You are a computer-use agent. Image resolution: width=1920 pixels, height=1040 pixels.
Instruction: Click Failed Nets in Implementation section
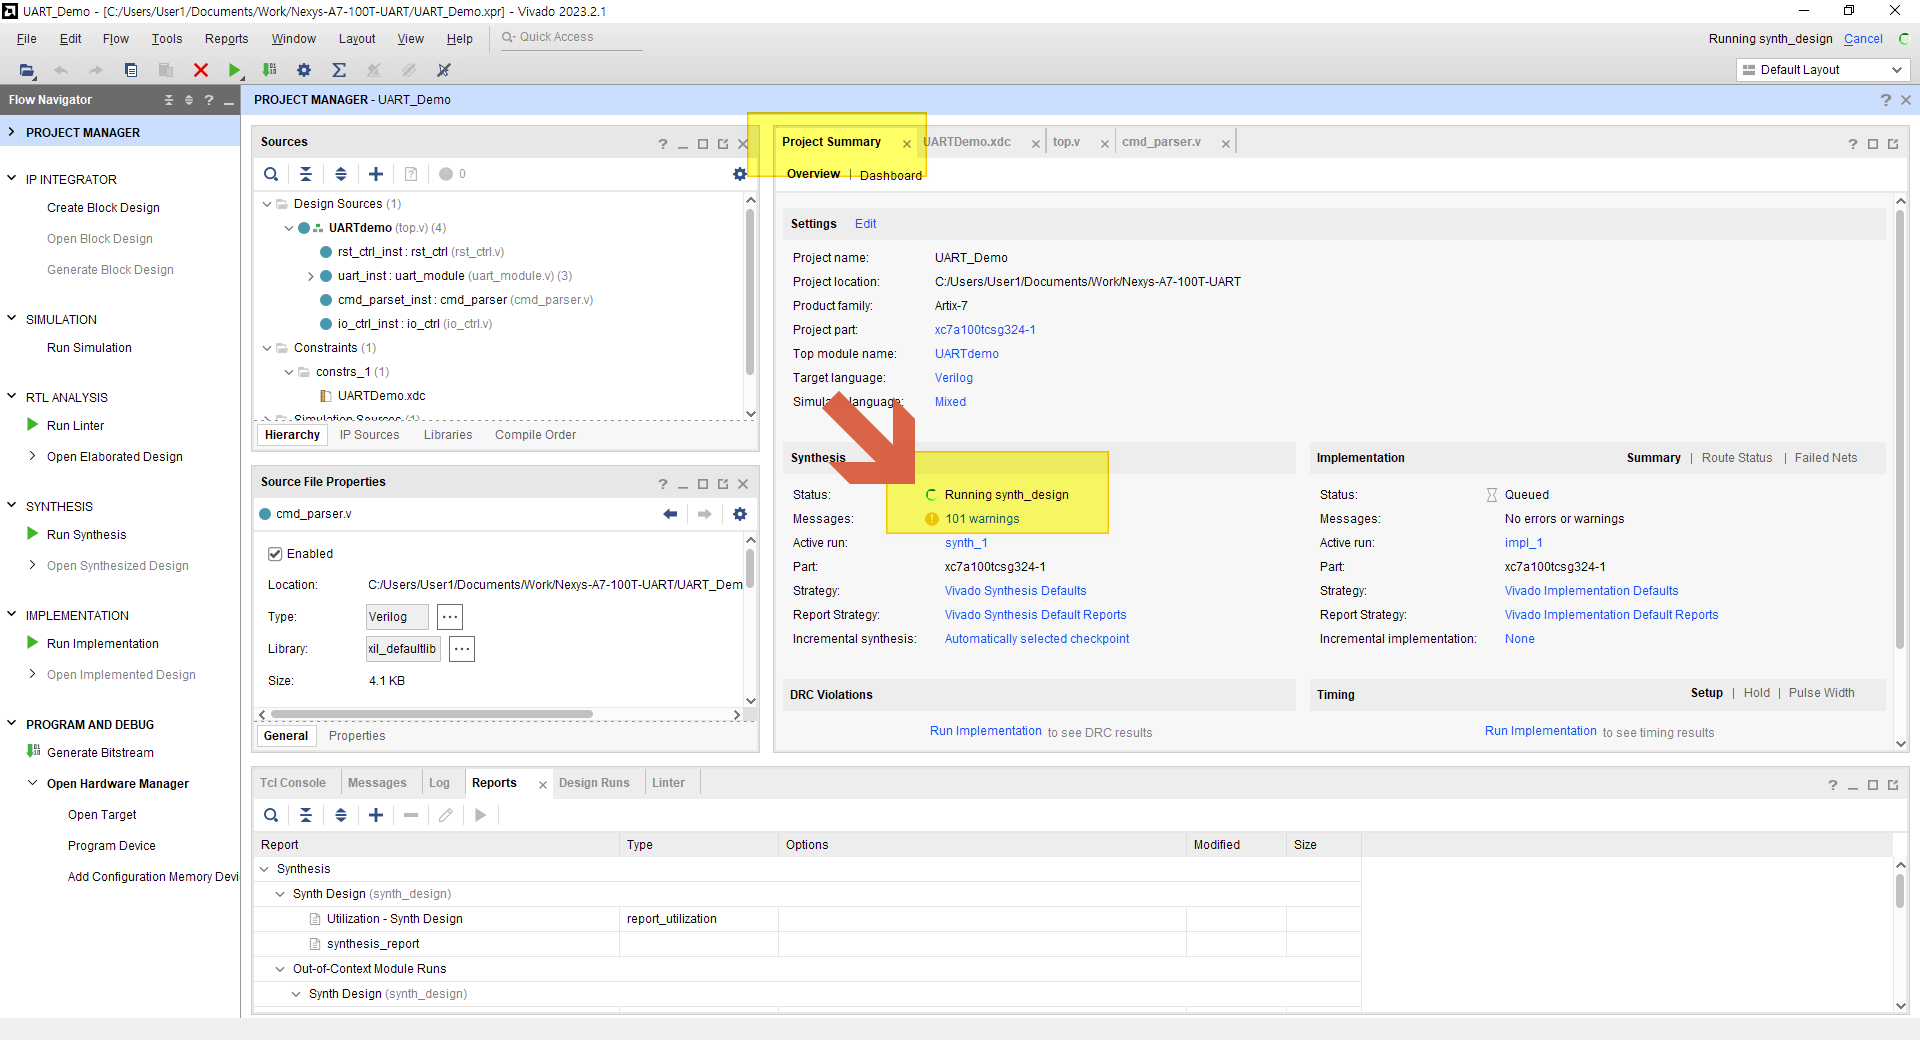pyautogui.click(x=1825, y=458)
